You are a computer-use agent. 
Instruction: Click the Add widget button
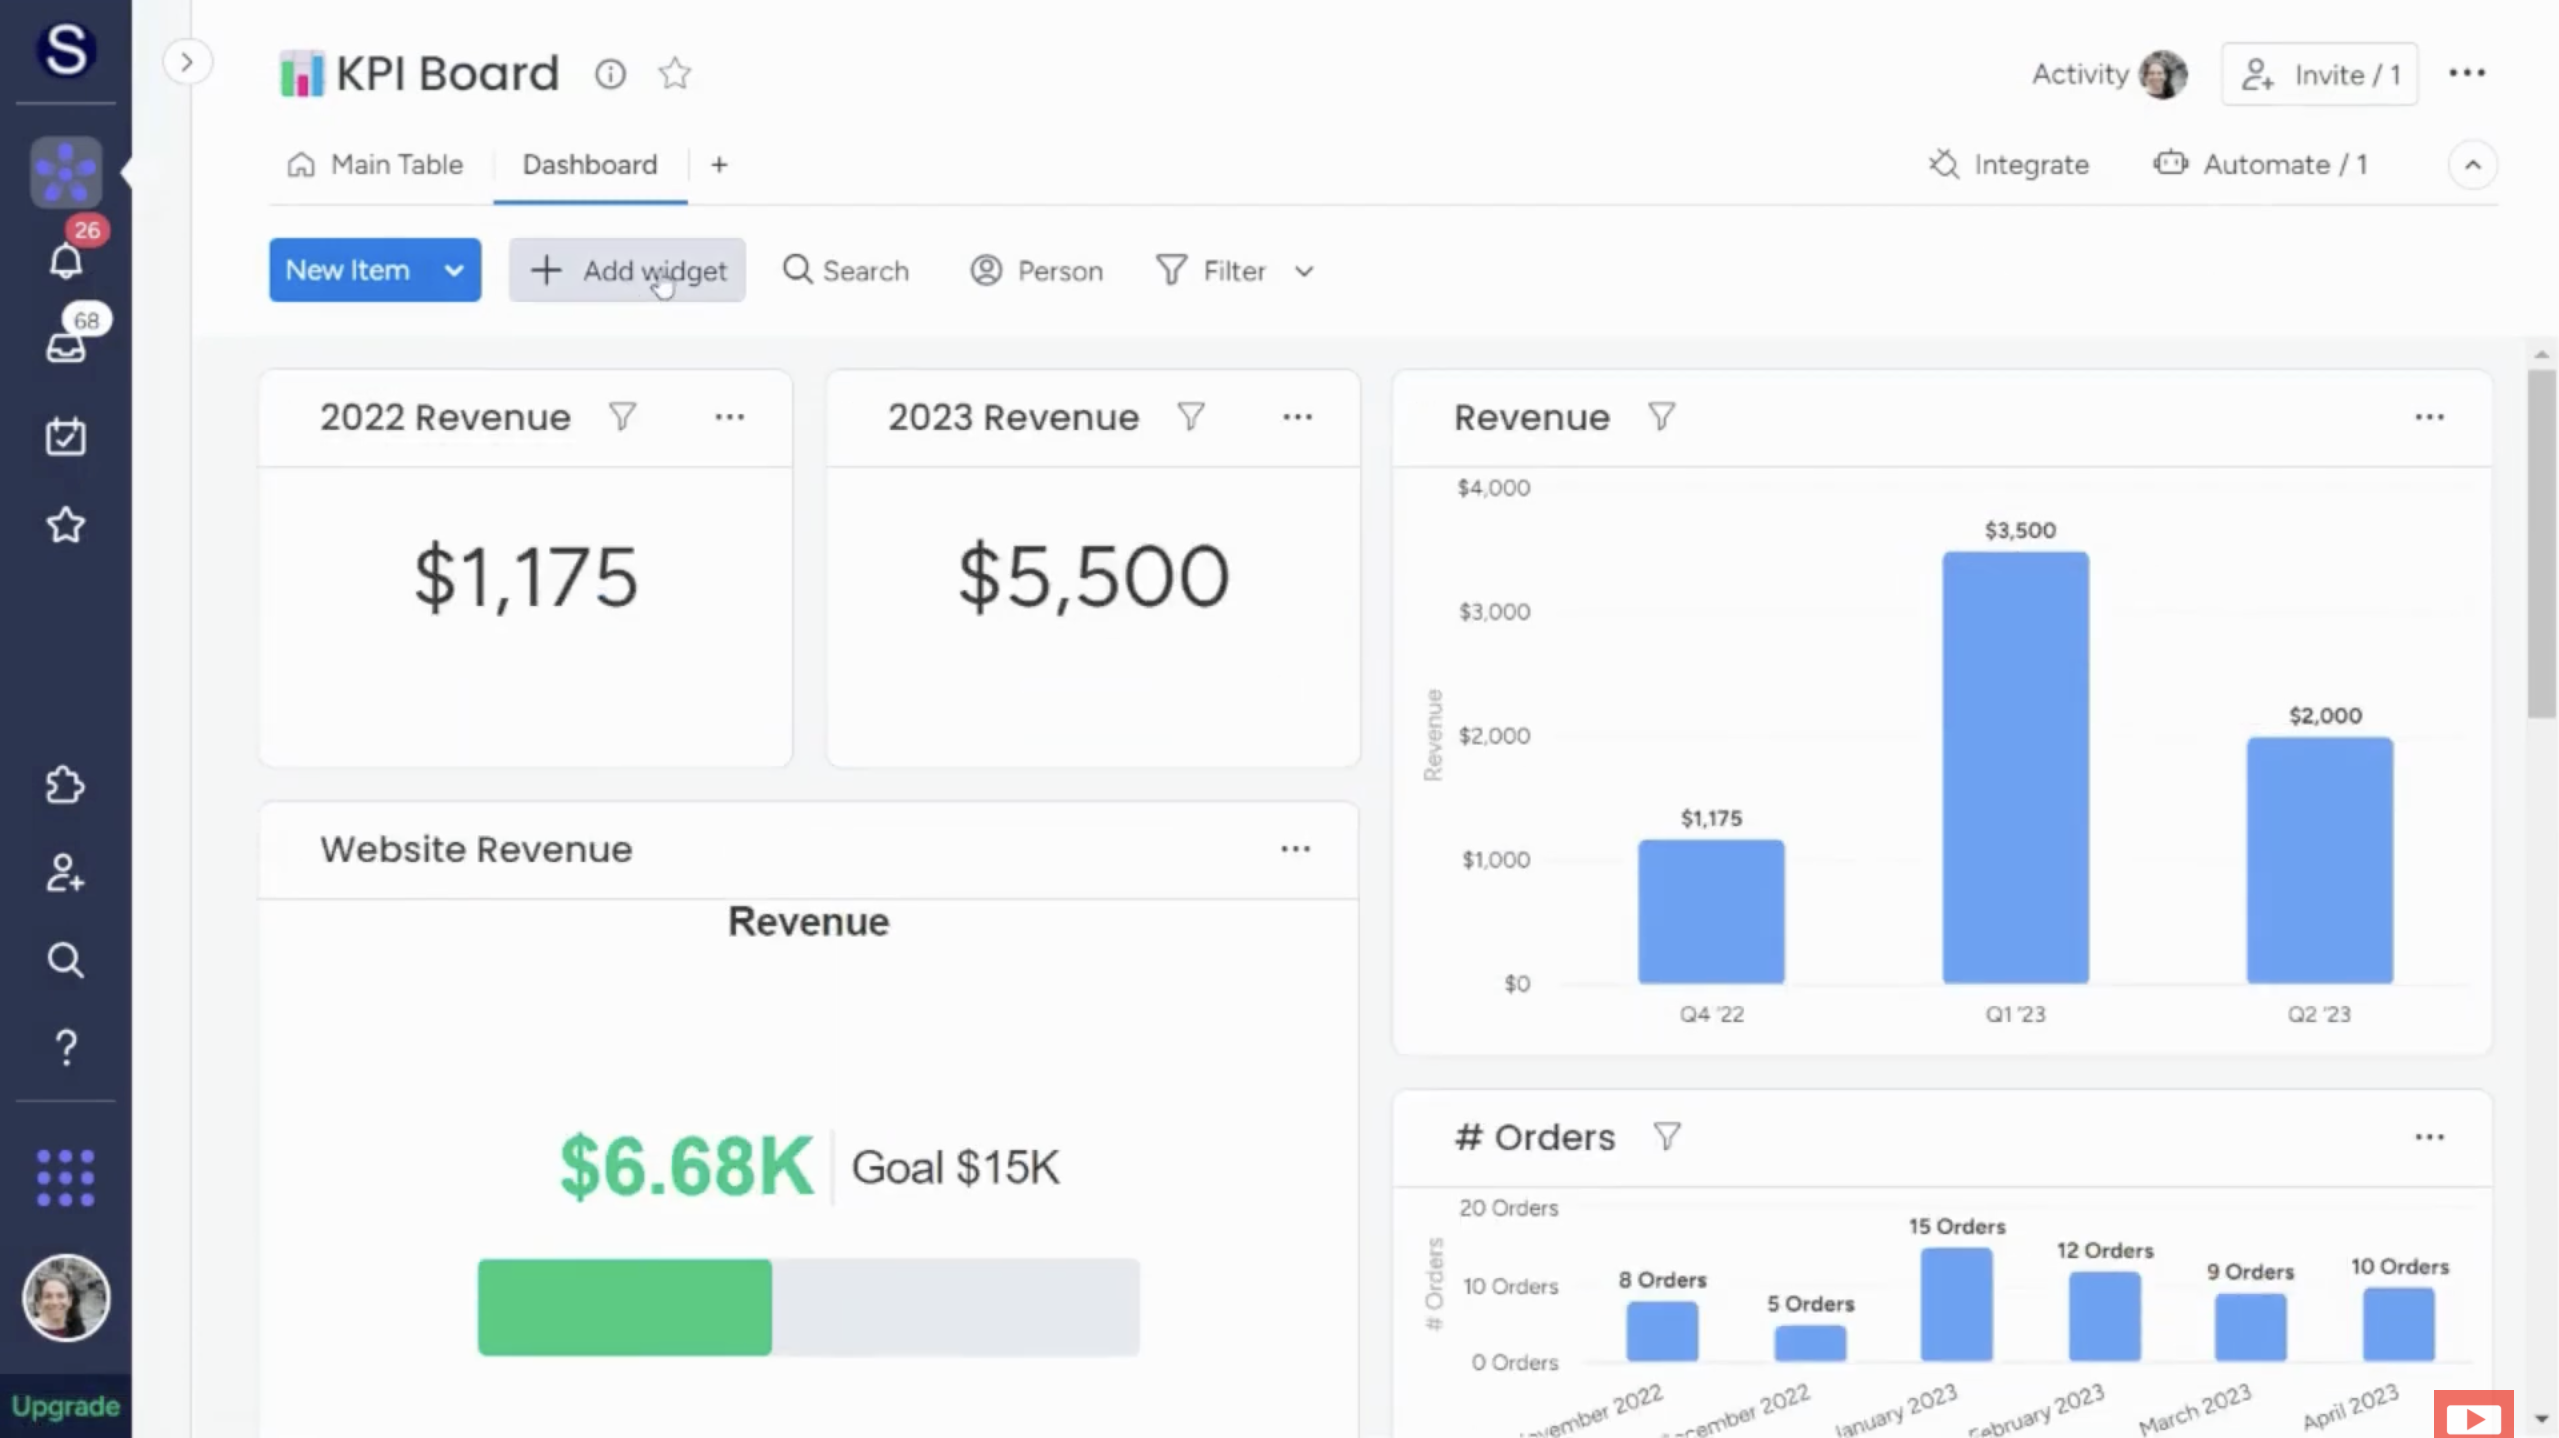pyautogui.click(x=627, y=270)
